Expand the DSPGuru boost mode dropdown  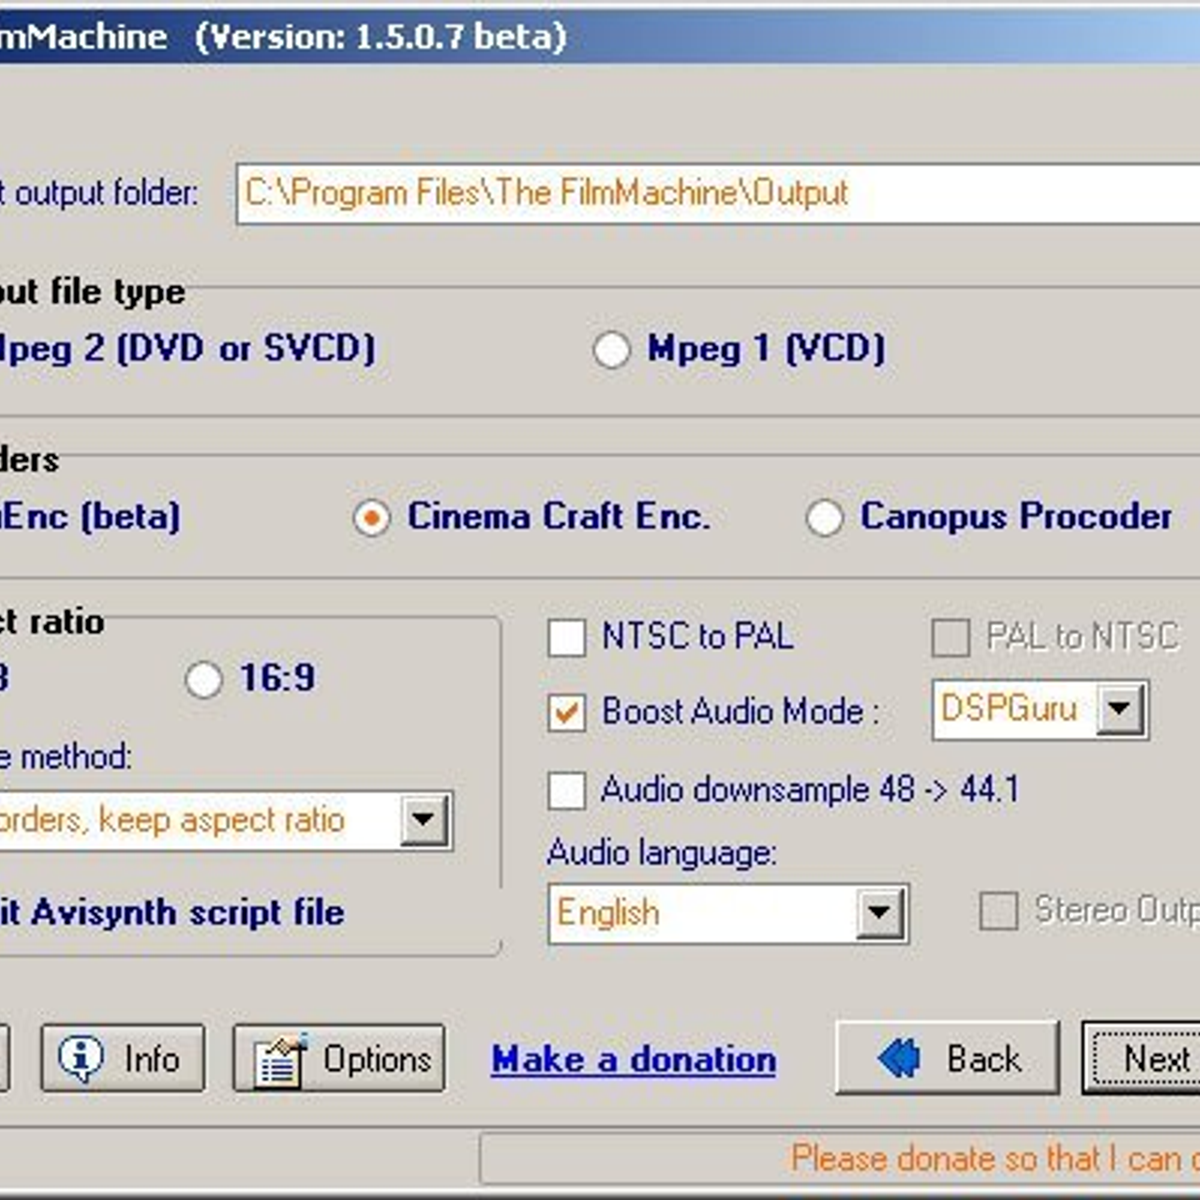[x=1120, y=710]
